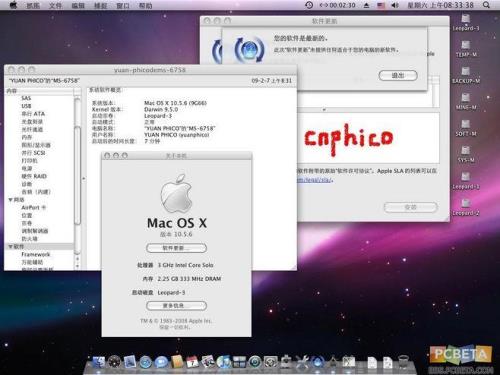
Task: Click the eject icon in menu bar
Action: (366, 5)
